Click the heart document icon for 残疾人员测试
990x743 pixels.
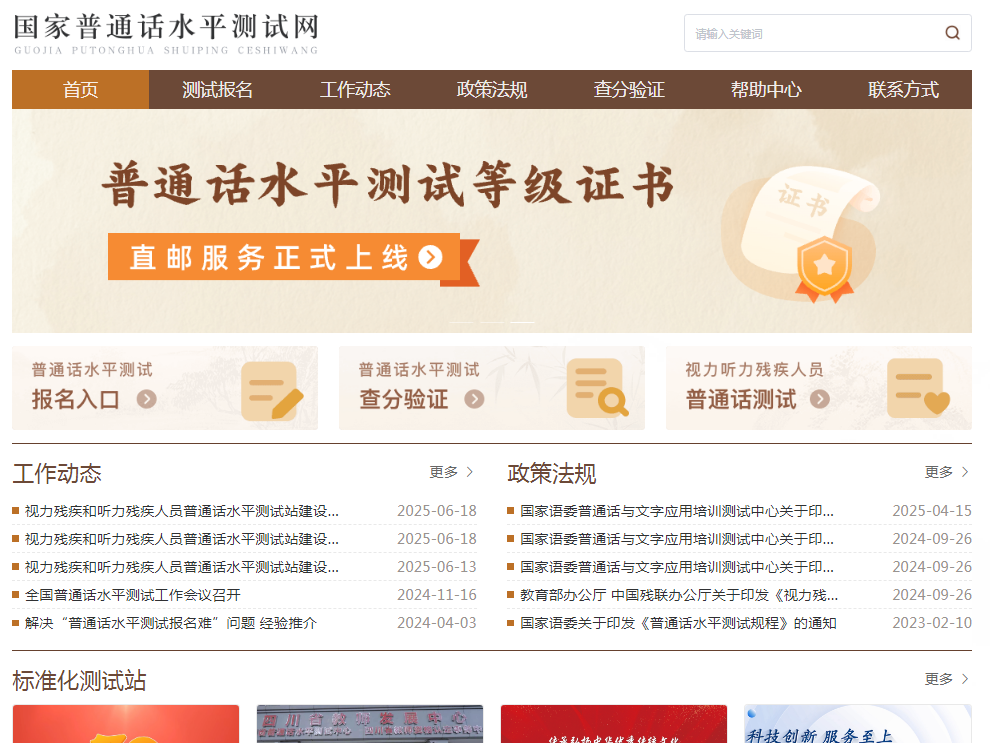click(919, 389)
